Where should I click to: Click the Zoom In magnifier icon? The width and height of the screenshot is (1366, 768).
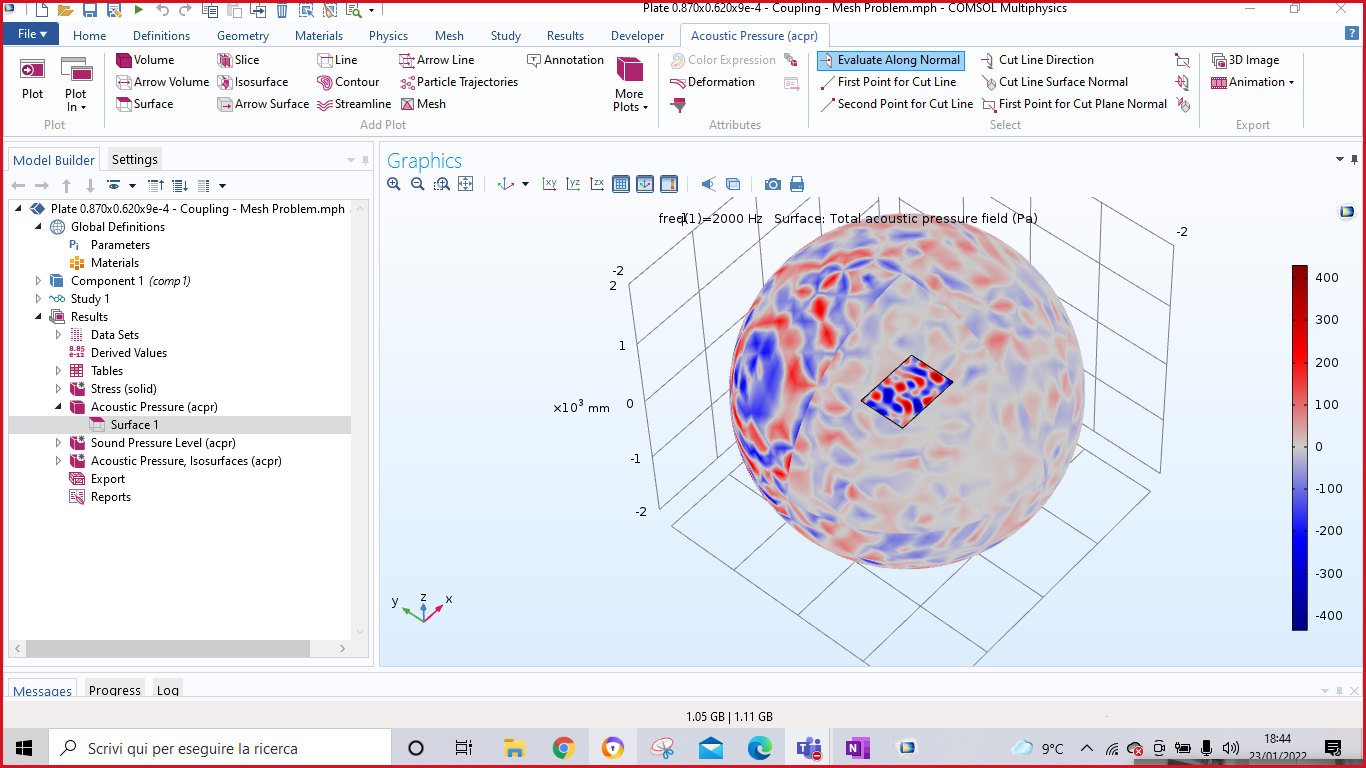click(394, 184)
